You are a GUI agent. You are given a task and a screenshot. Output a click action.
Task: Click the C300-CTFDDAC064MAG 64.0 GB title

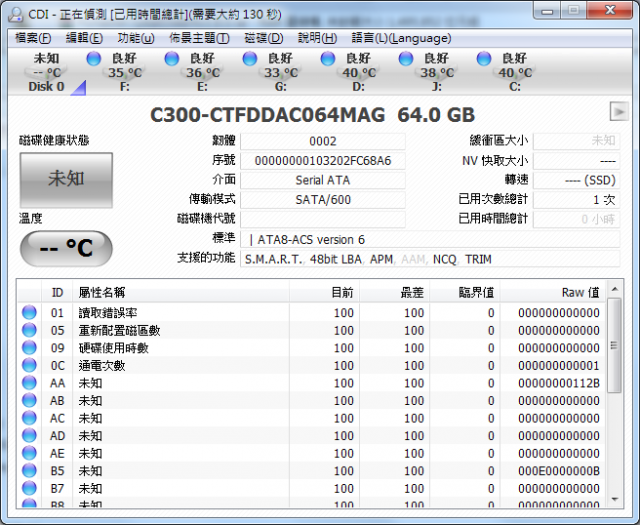tap(313, 115)
